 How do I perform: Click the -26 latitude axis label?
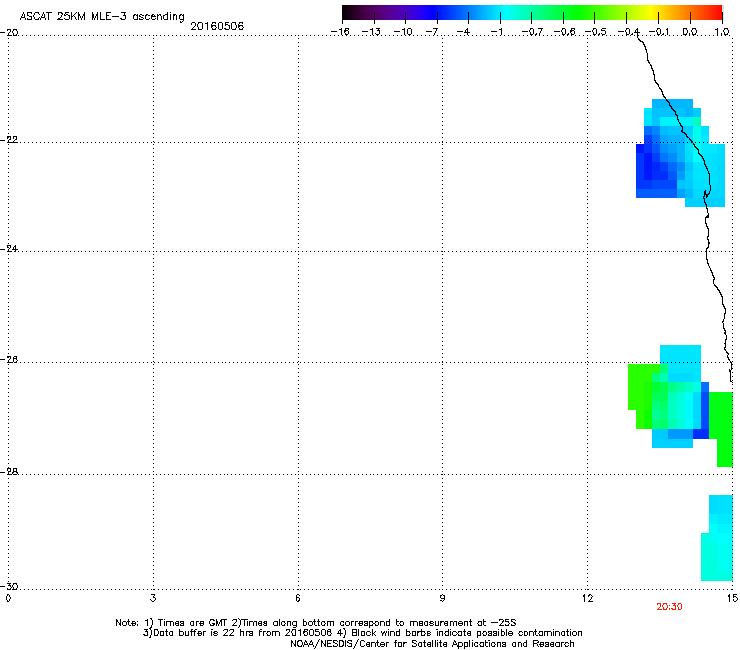pyautogui.click(x=9, y=360)
